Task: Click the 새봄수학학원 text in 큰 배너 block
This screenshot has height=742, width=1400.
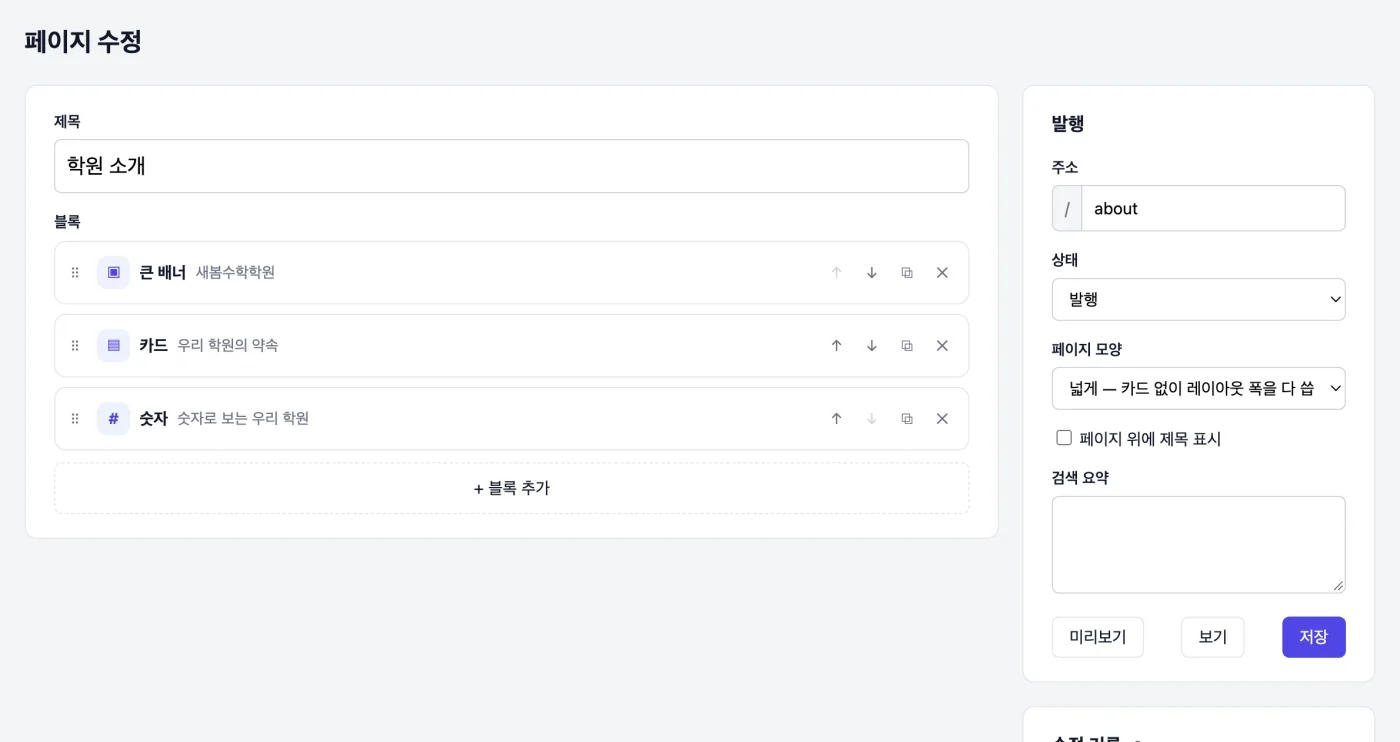Action: 235,273
